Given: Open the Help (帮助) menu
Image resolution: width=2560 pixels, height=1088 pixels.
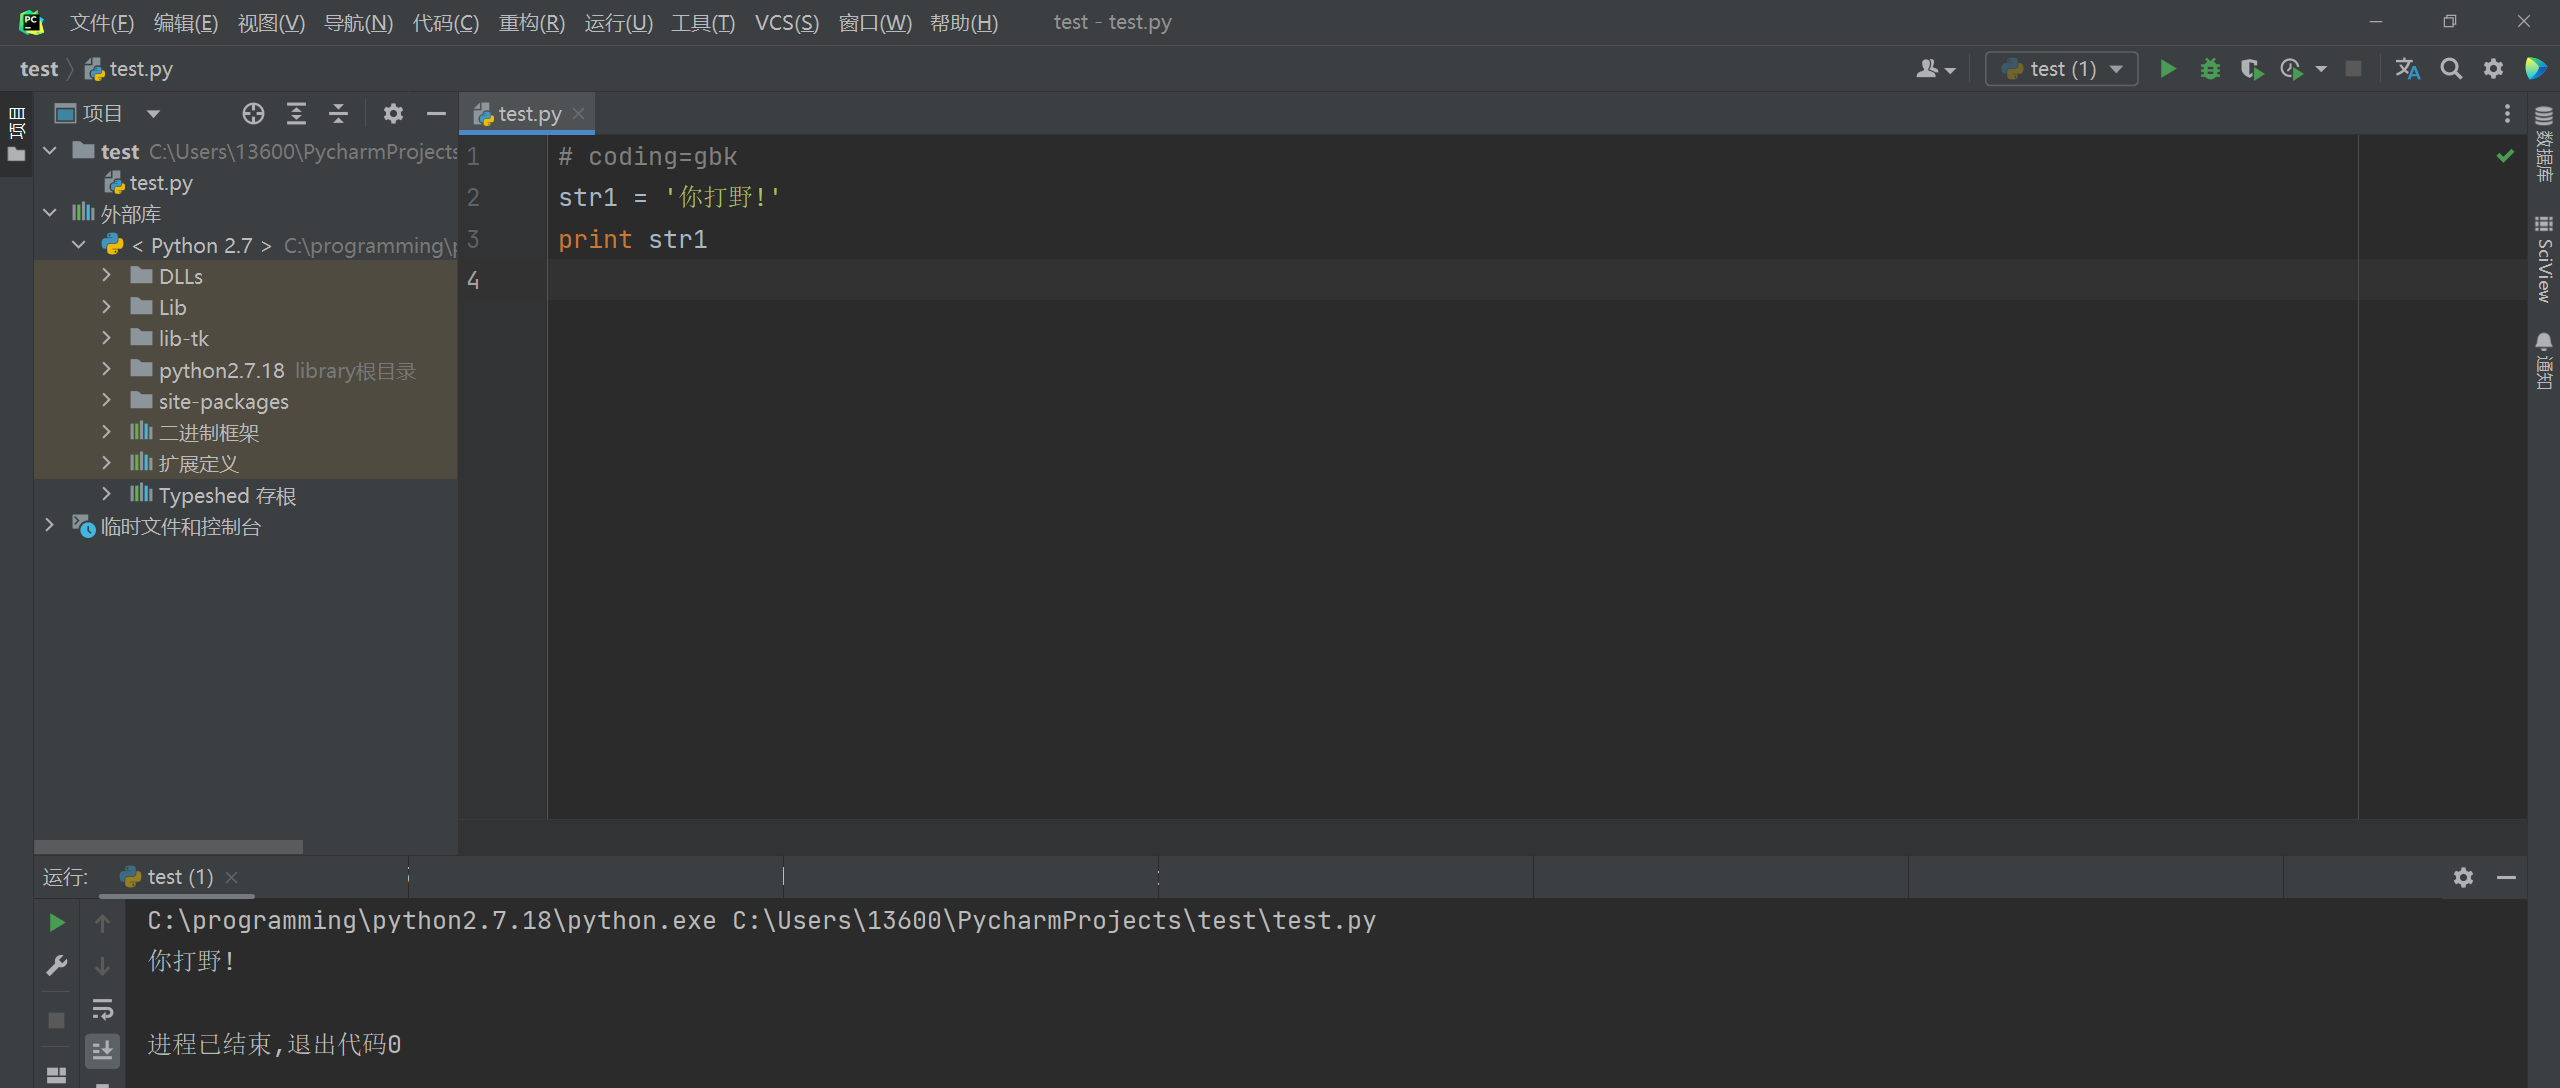Looking at the screenshot, I should [x=964, y=22].
